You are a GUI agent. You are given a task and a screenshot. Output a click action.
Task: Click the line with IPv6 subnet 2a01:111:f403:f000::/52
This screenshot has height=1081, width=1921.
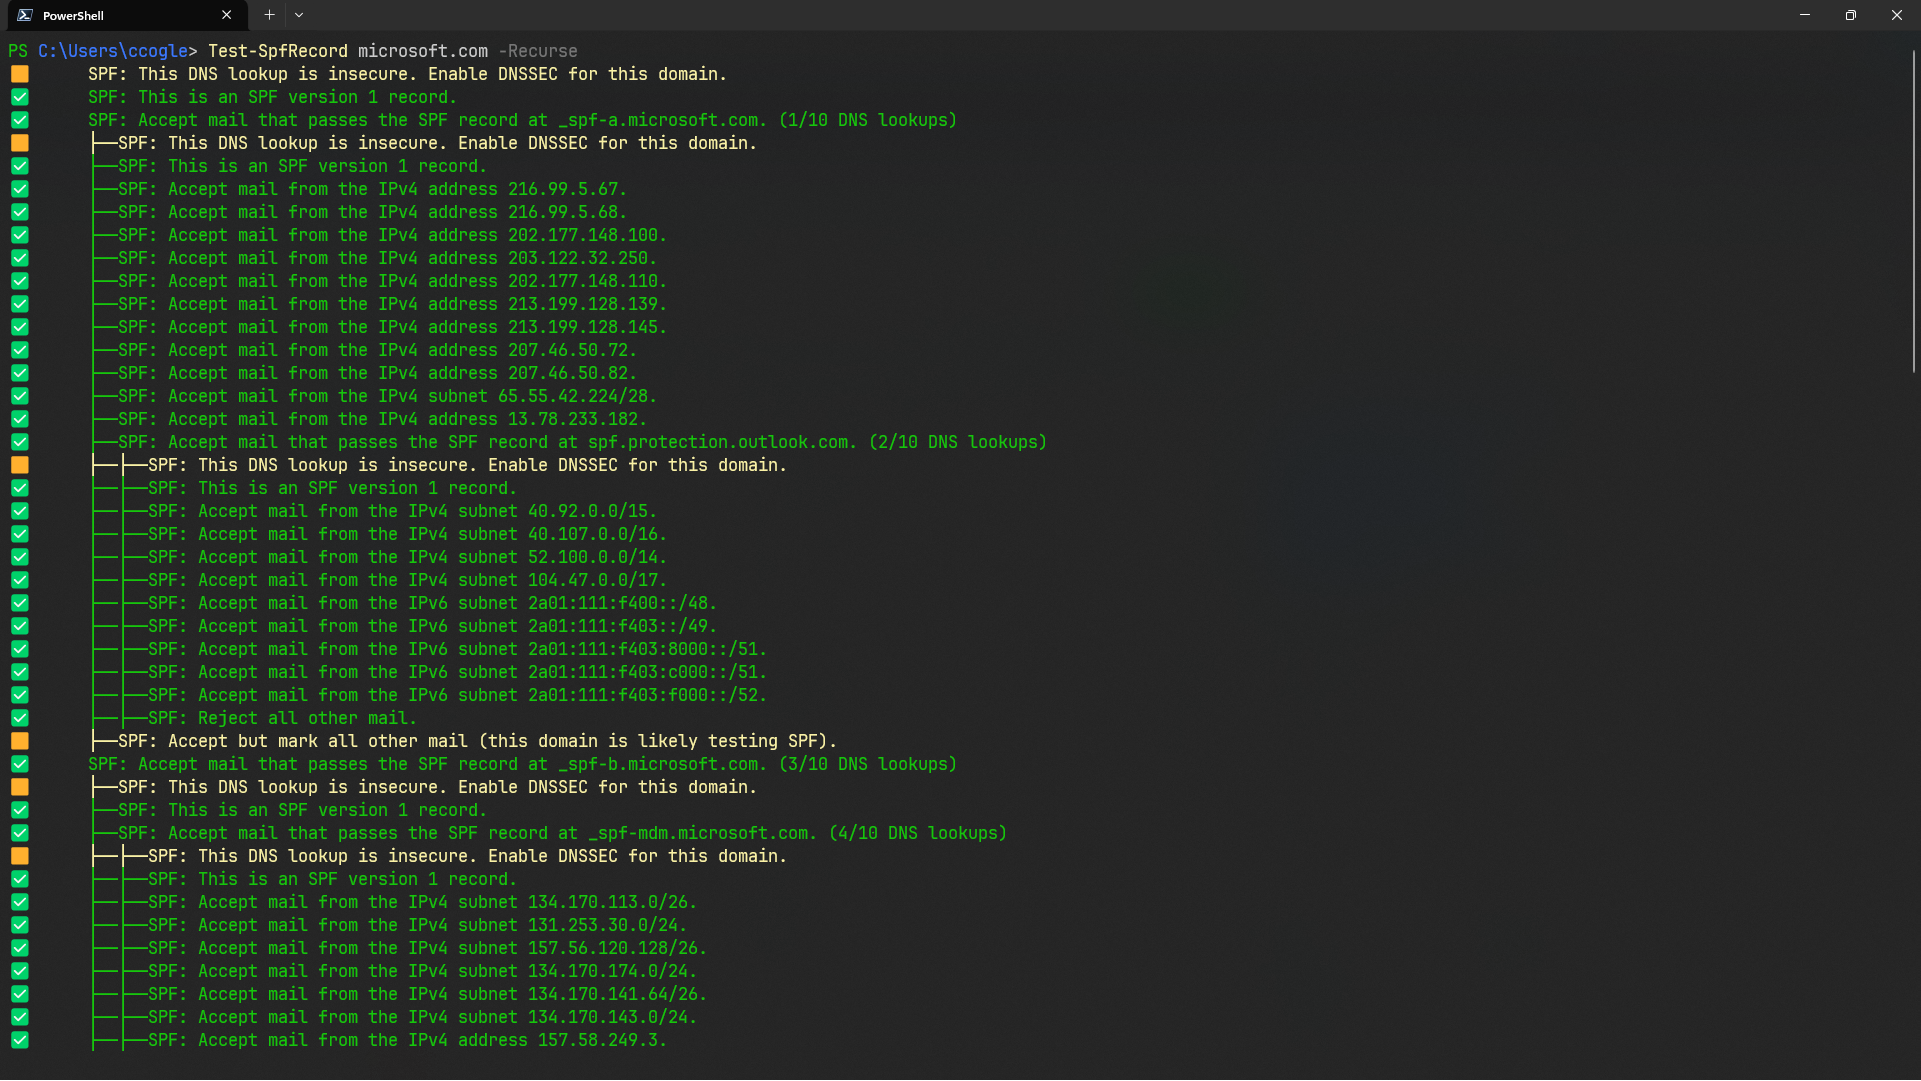(x=457, y=695)
